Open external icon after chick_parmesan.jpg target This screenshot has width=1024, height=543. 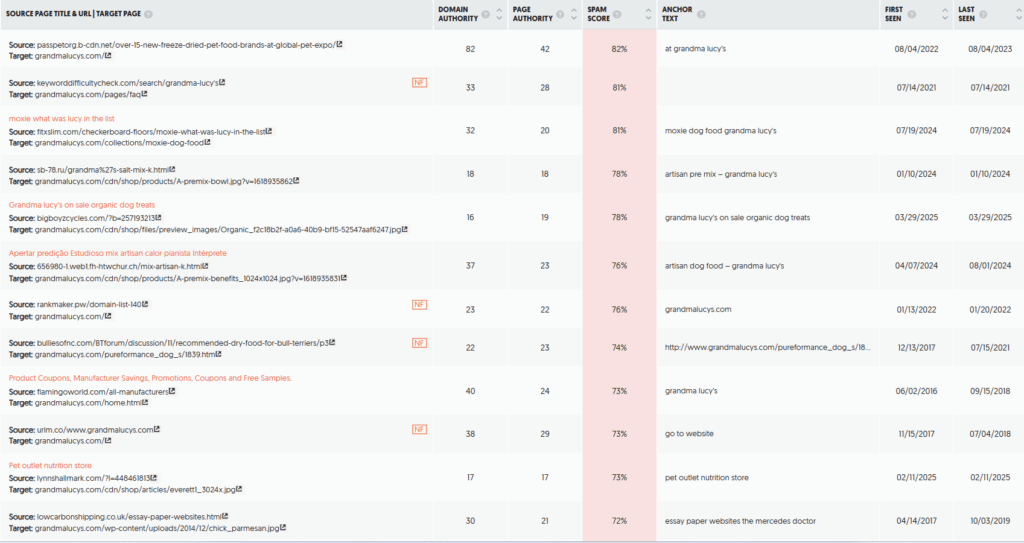[x=283, y=527]
